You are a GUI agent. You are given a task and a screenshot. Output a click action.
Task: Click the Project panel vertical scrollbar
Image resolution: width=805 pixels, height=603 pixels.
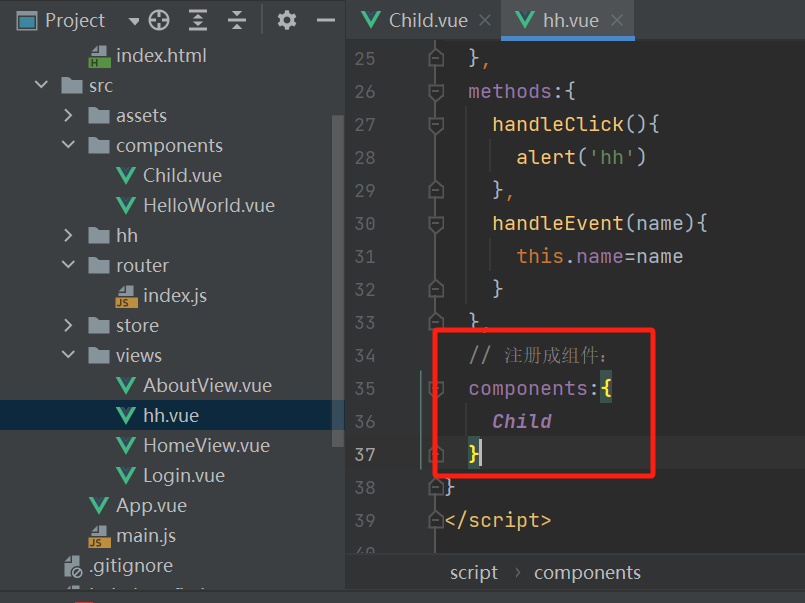pos(337,281)
